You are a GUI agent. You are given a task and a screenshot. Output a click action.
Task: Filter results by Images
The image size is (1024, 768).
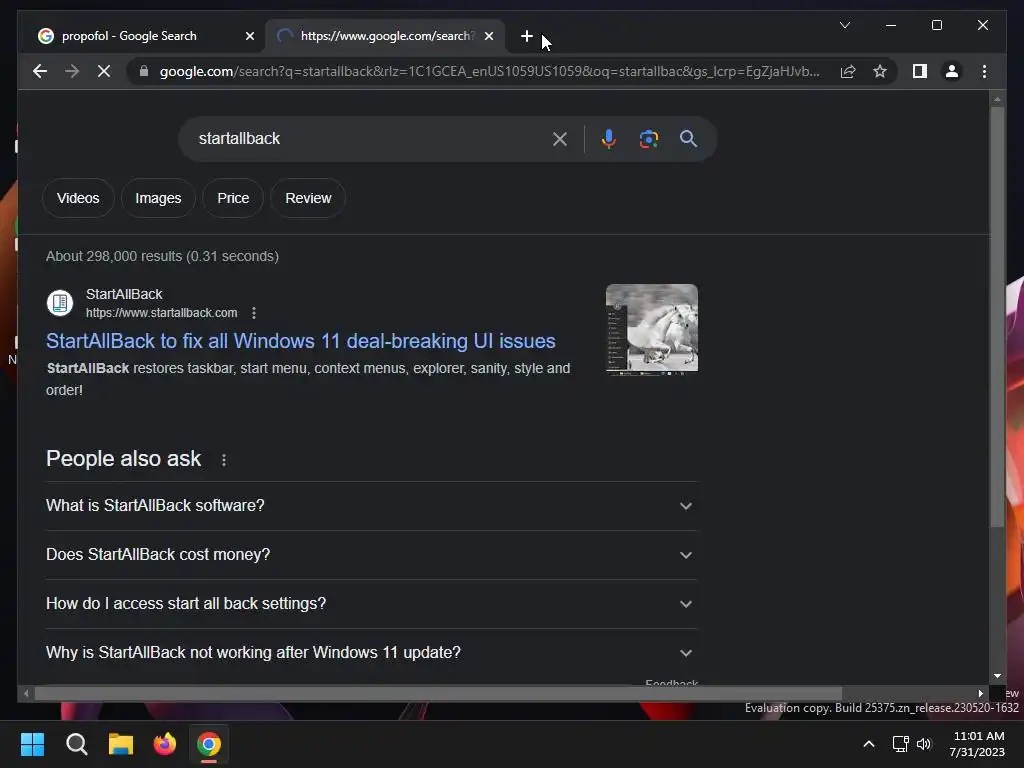pos(158,198)
